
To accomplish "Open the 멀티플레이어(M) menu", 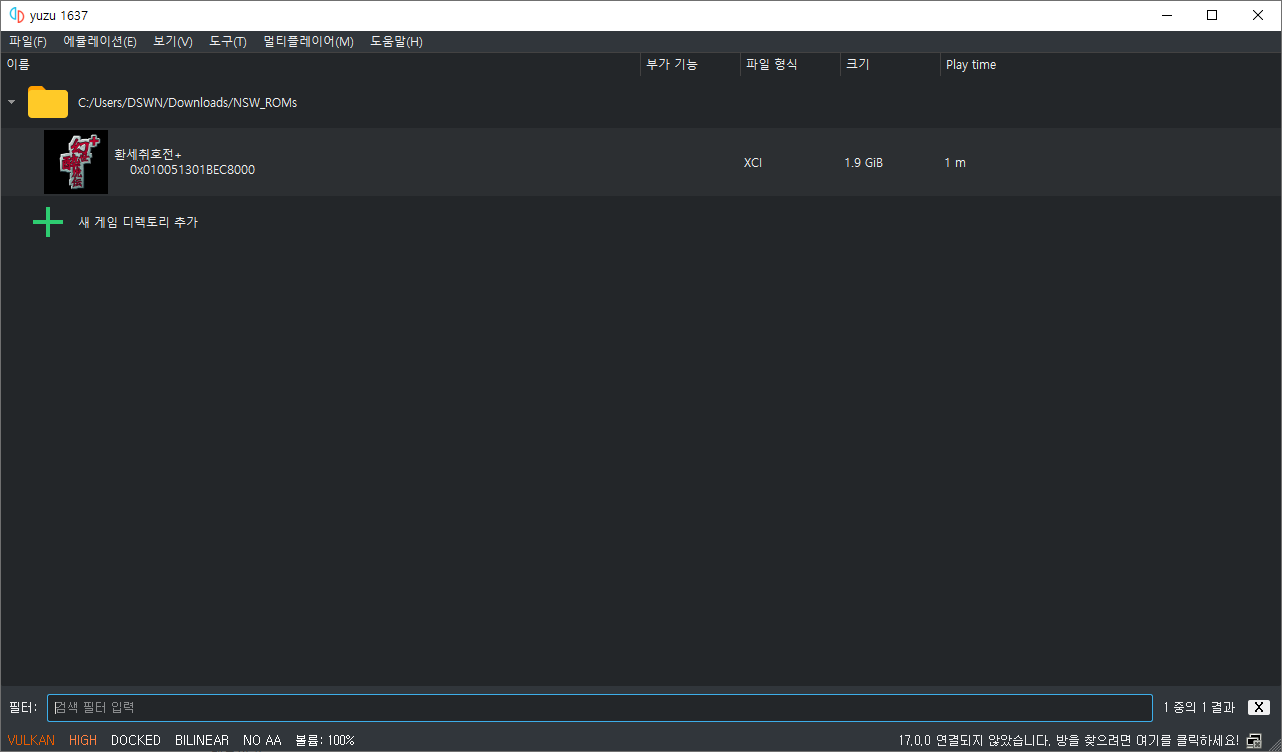I will coord(308,42).
